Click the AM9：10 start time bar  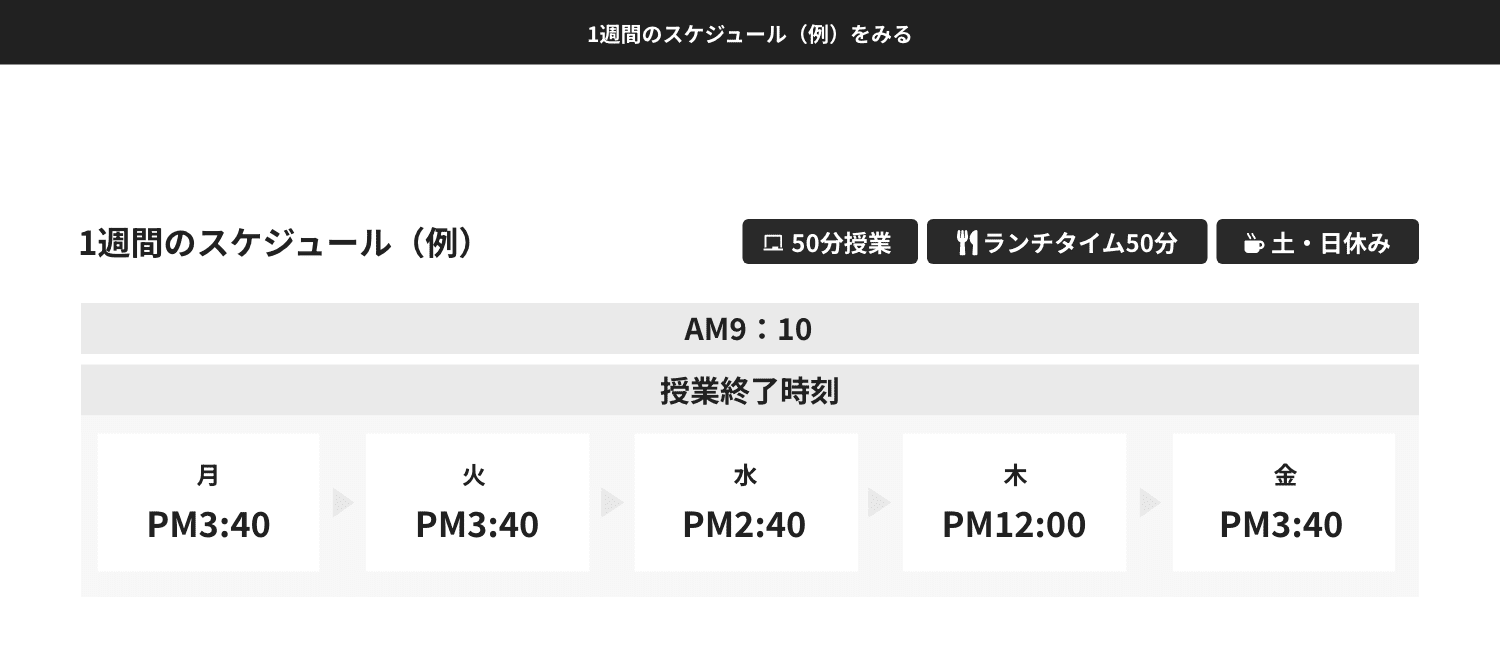(749, 329)
